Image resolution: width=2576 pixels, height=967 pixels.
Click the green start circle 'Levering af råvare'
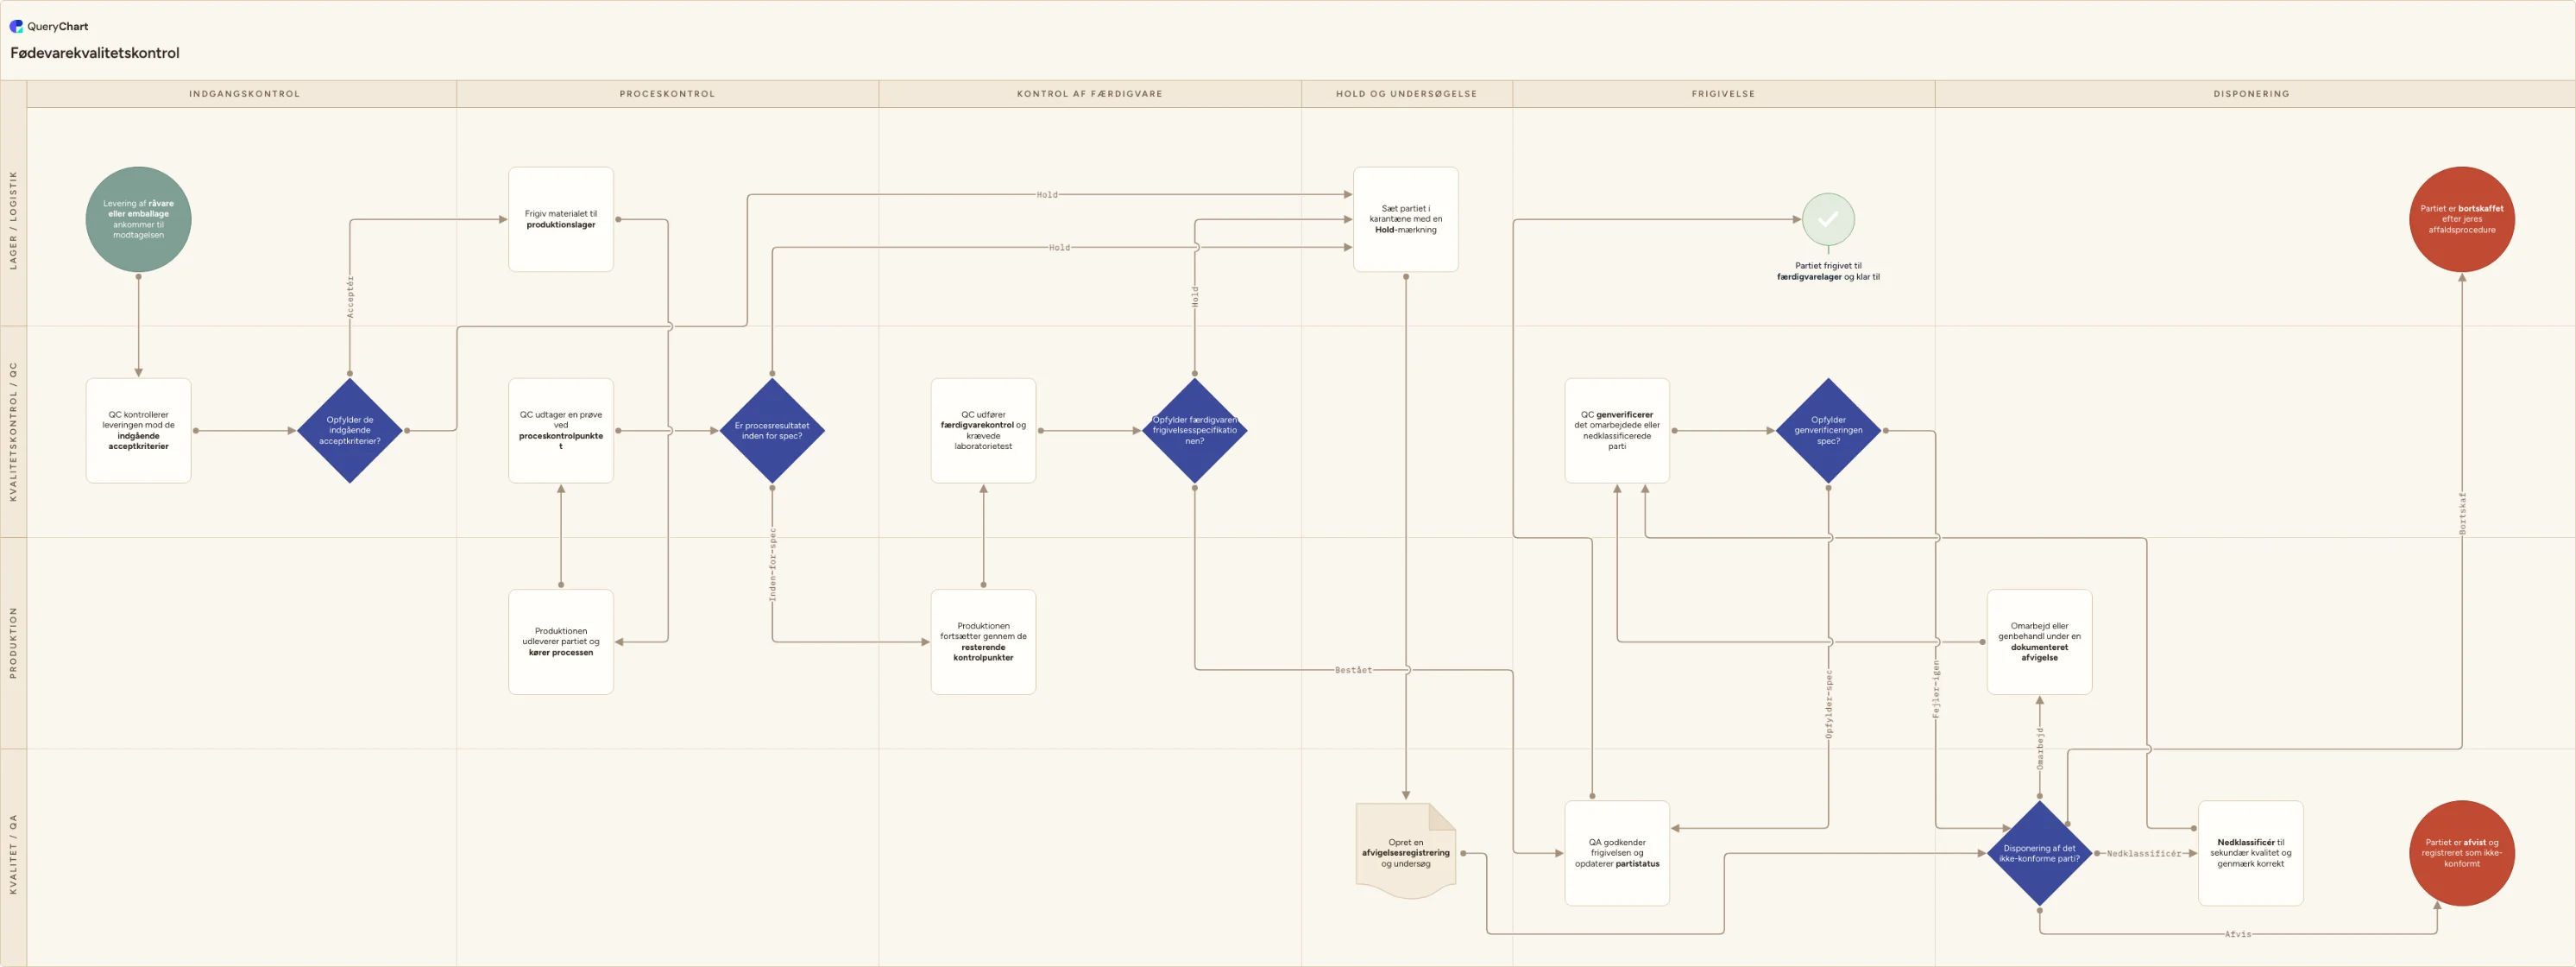pos(138,219)
